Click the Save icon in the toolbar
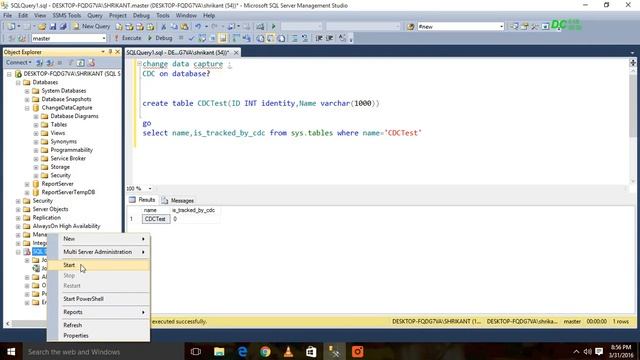This screenshot has width=640, height=360. click(x=53, y=27)
